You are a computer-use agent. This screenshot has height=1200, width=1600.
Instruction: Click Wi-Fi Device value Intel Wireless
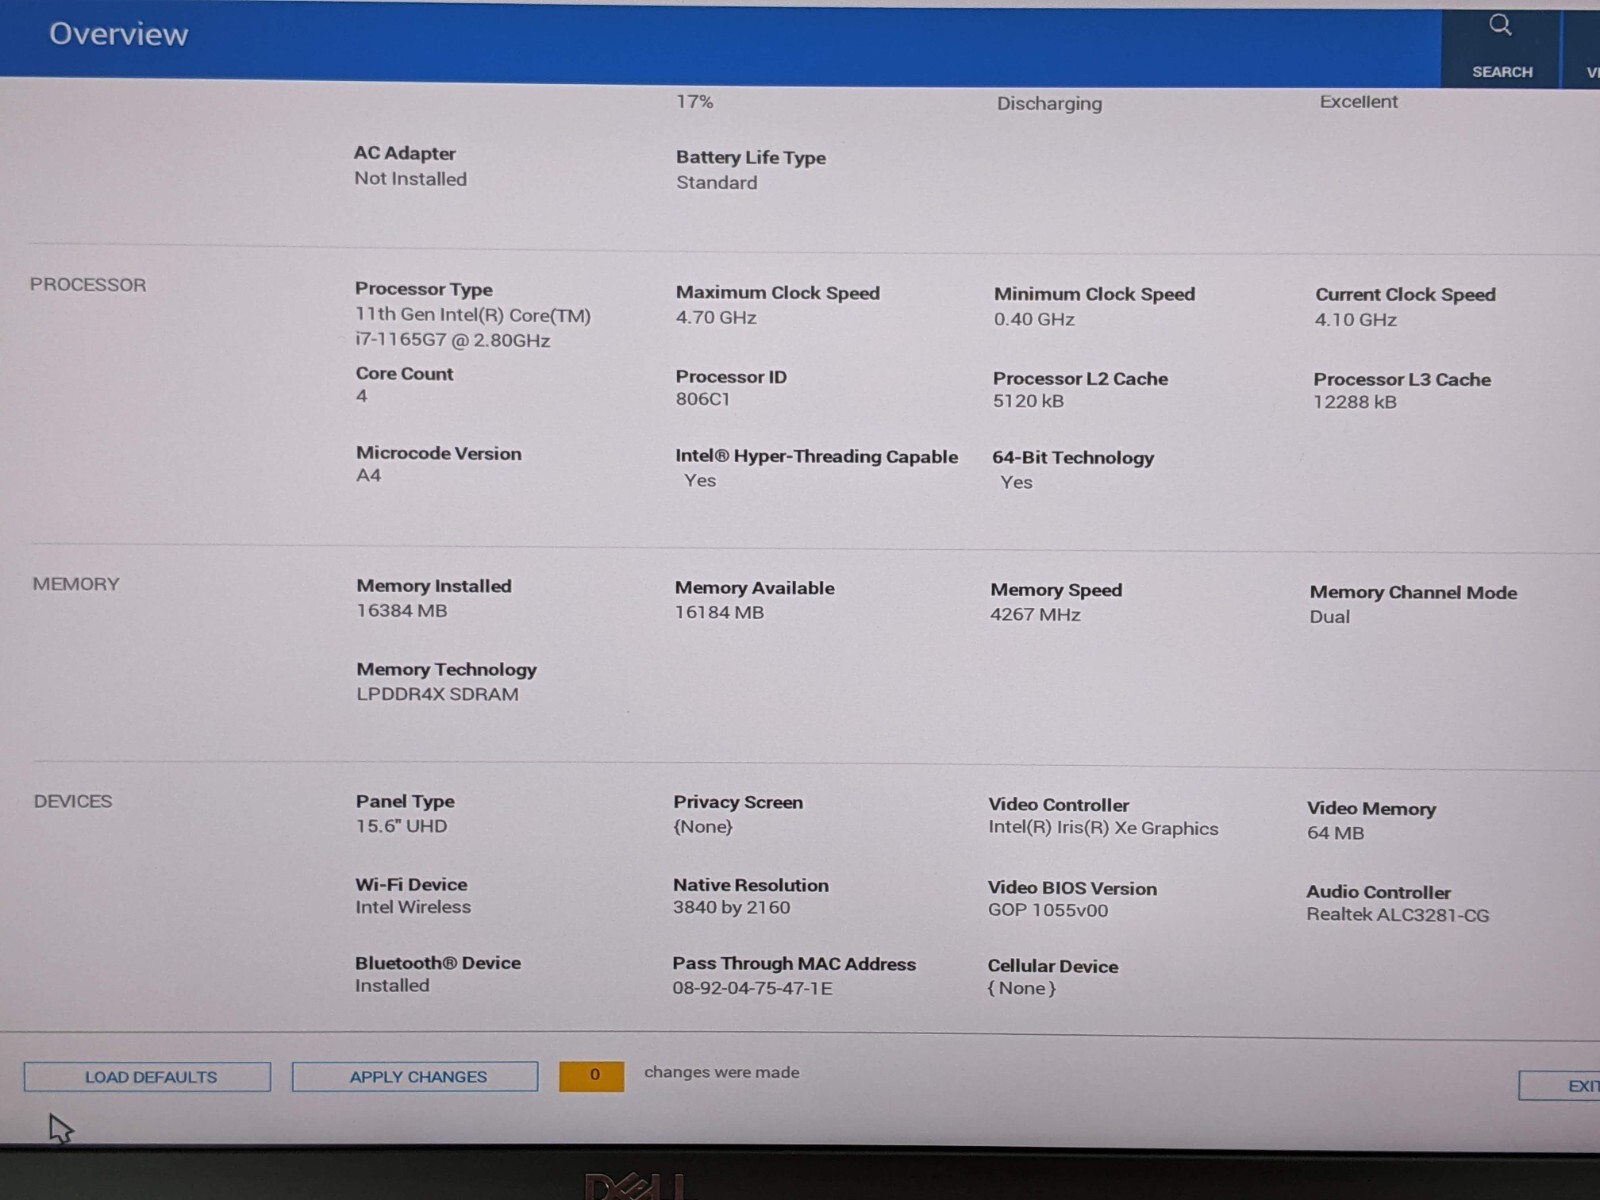(413, 907)
